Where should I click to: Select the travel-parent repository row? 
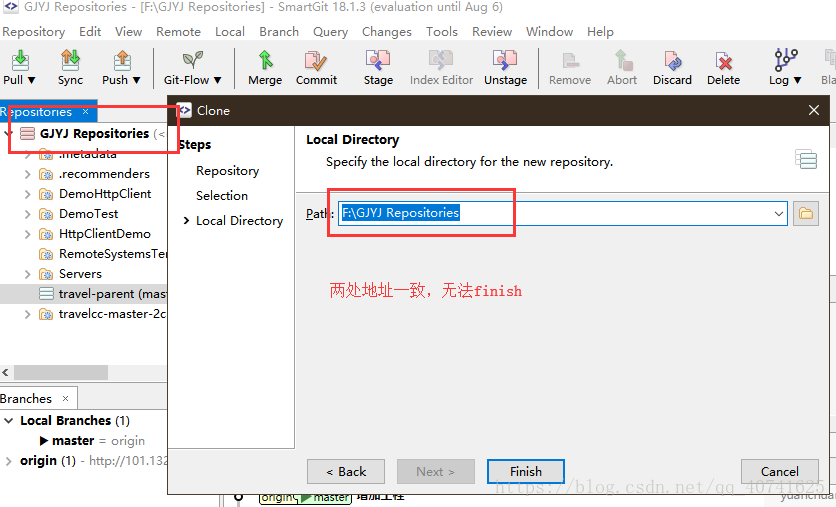click(x=84, y=294)
